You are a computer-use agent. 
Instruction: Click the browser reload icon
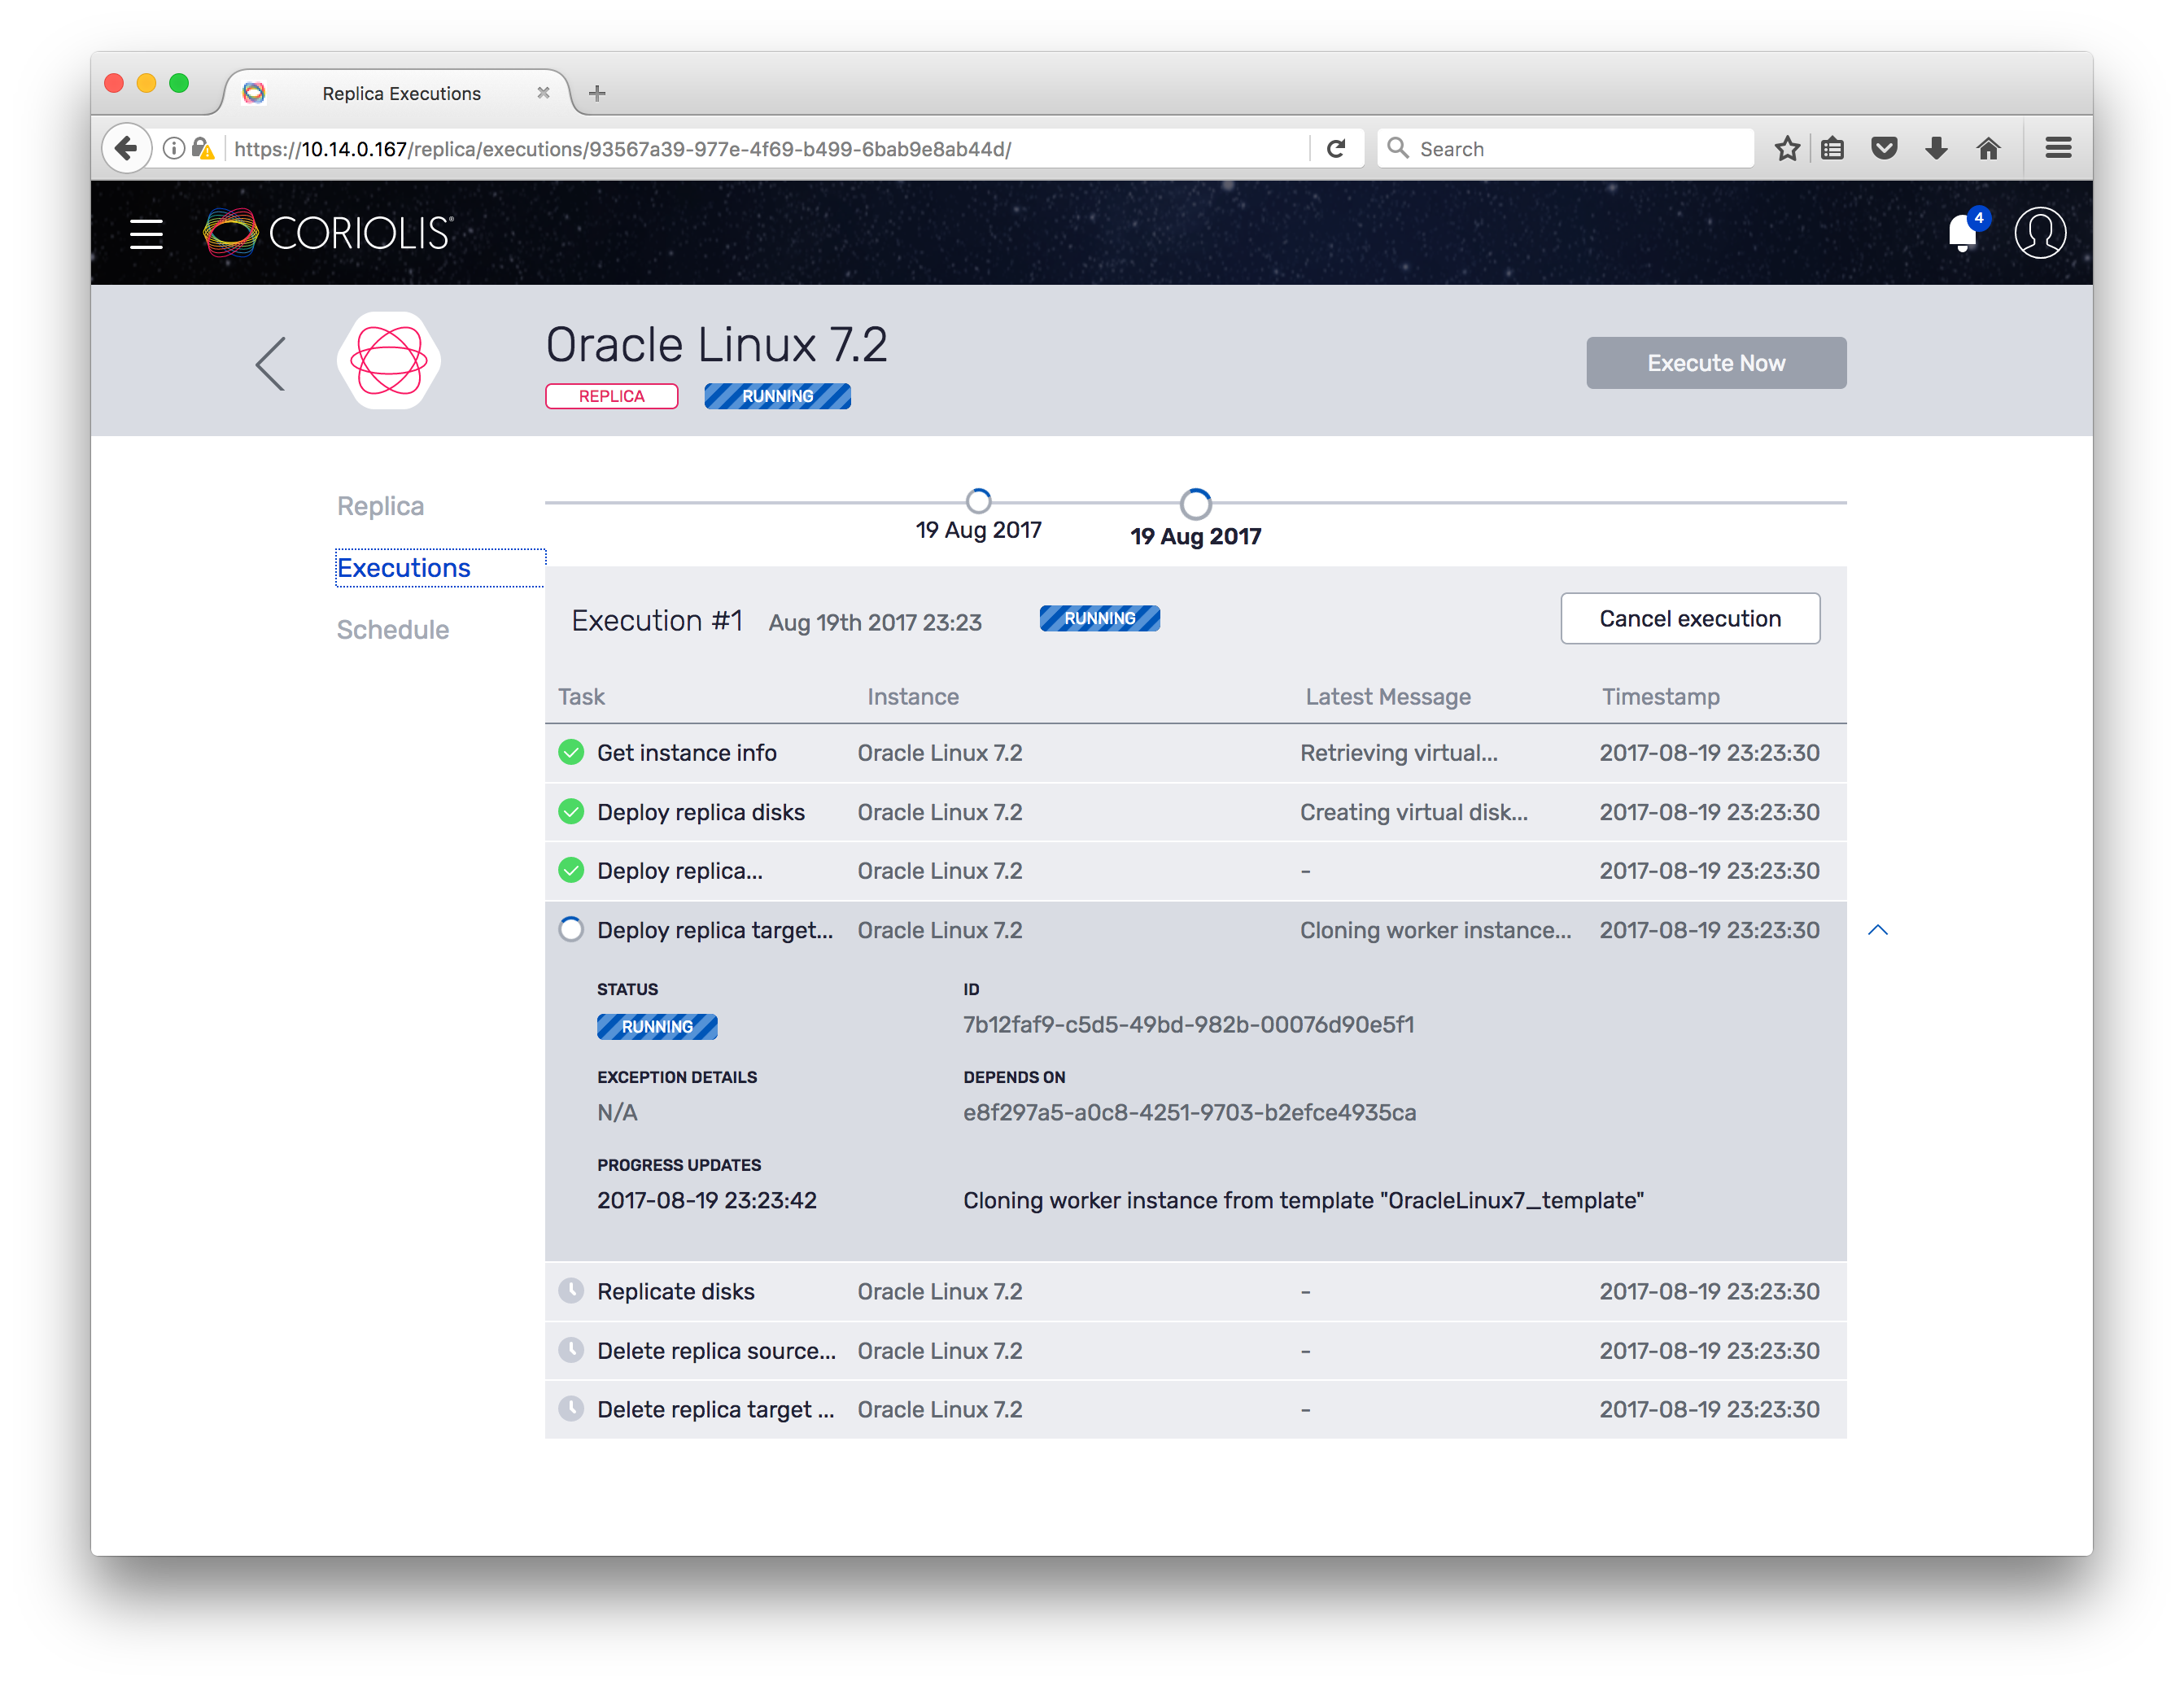click(1336, 149)
